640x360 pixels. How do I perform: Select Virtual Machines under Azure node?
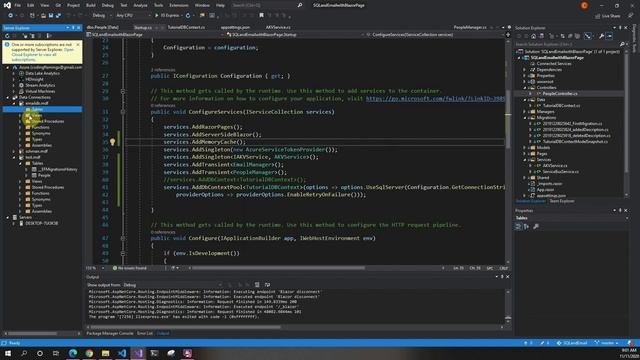tap(40, 91)
